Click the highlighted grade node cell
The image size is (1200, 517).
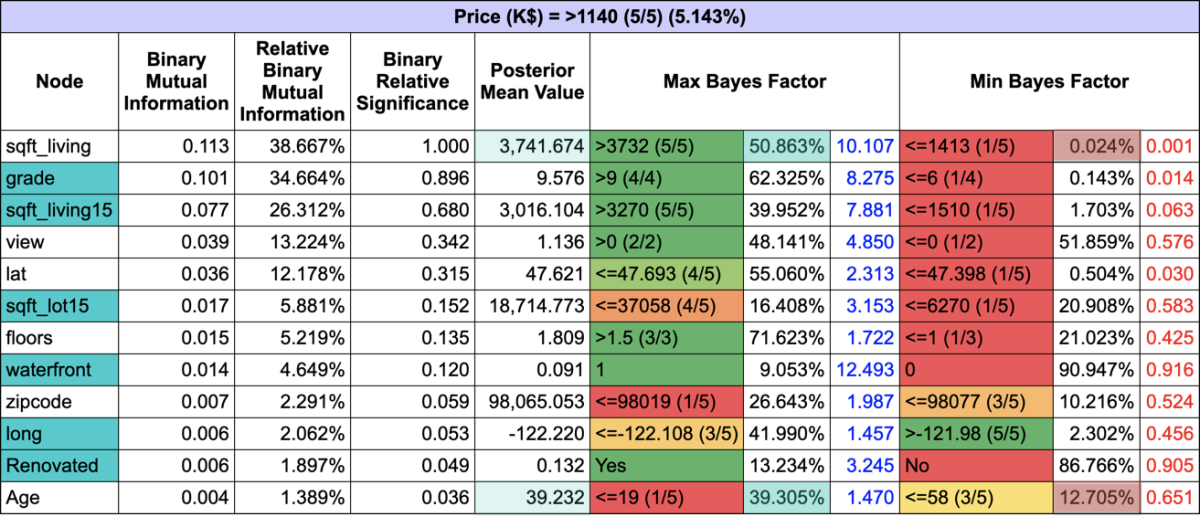60,177
